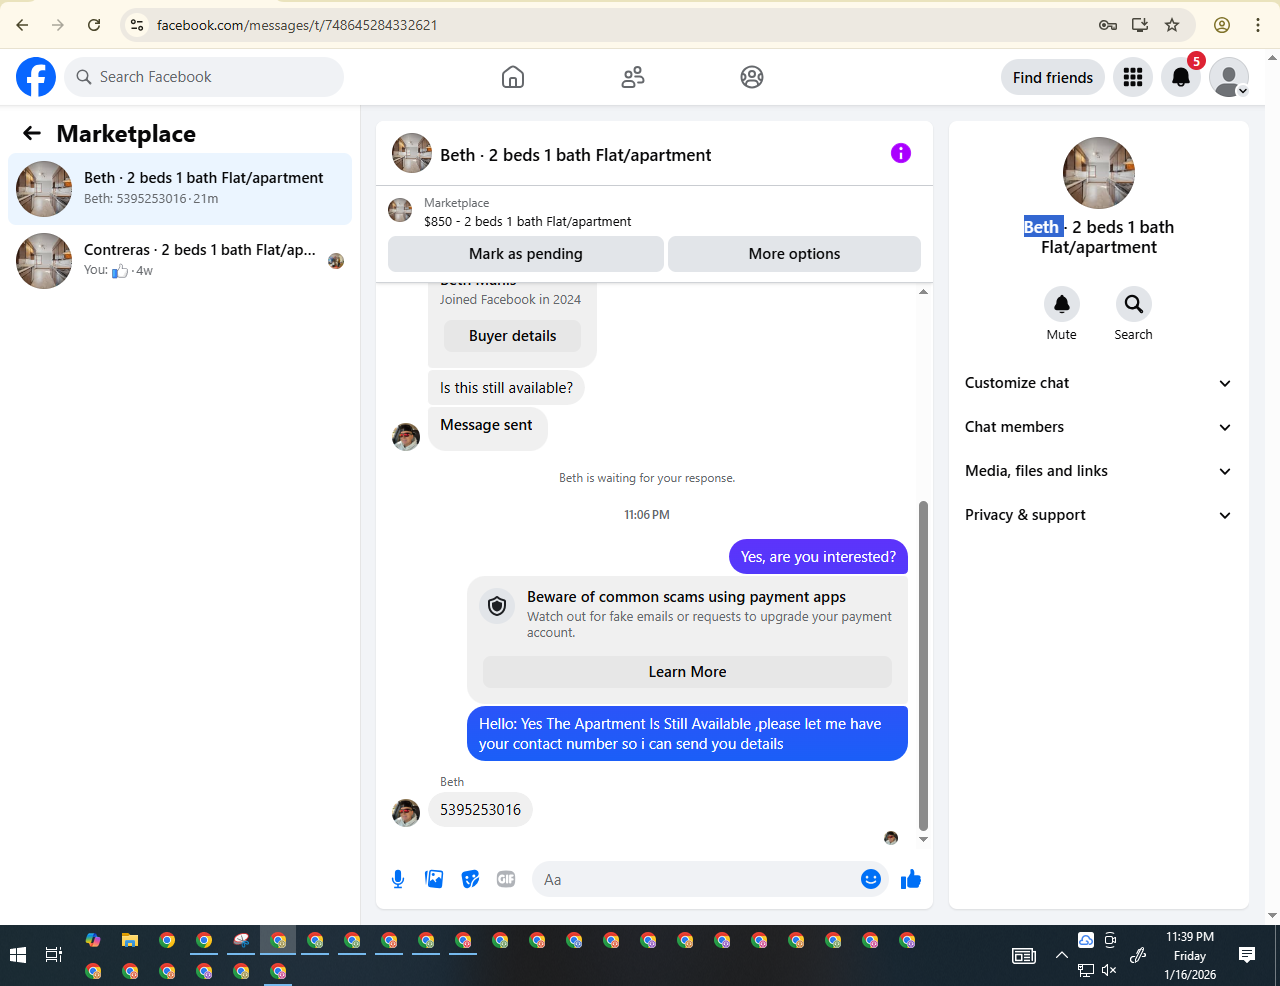The width and height of the screenshot is (1280, 986).
Task: Open the browser saved passwords key icon
Action: pos(1107,25)
